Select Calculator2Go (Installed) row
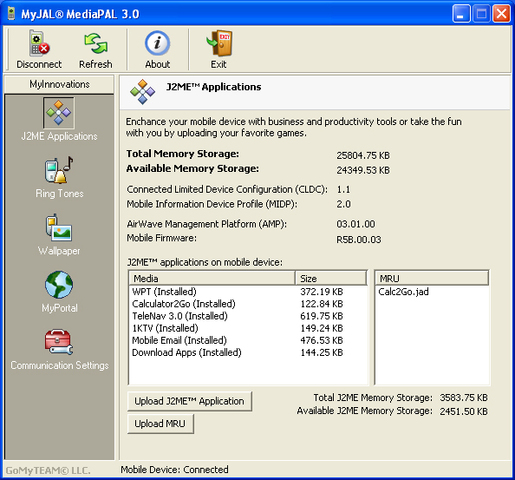Screen dimensions: 515x480 [248, 304]
